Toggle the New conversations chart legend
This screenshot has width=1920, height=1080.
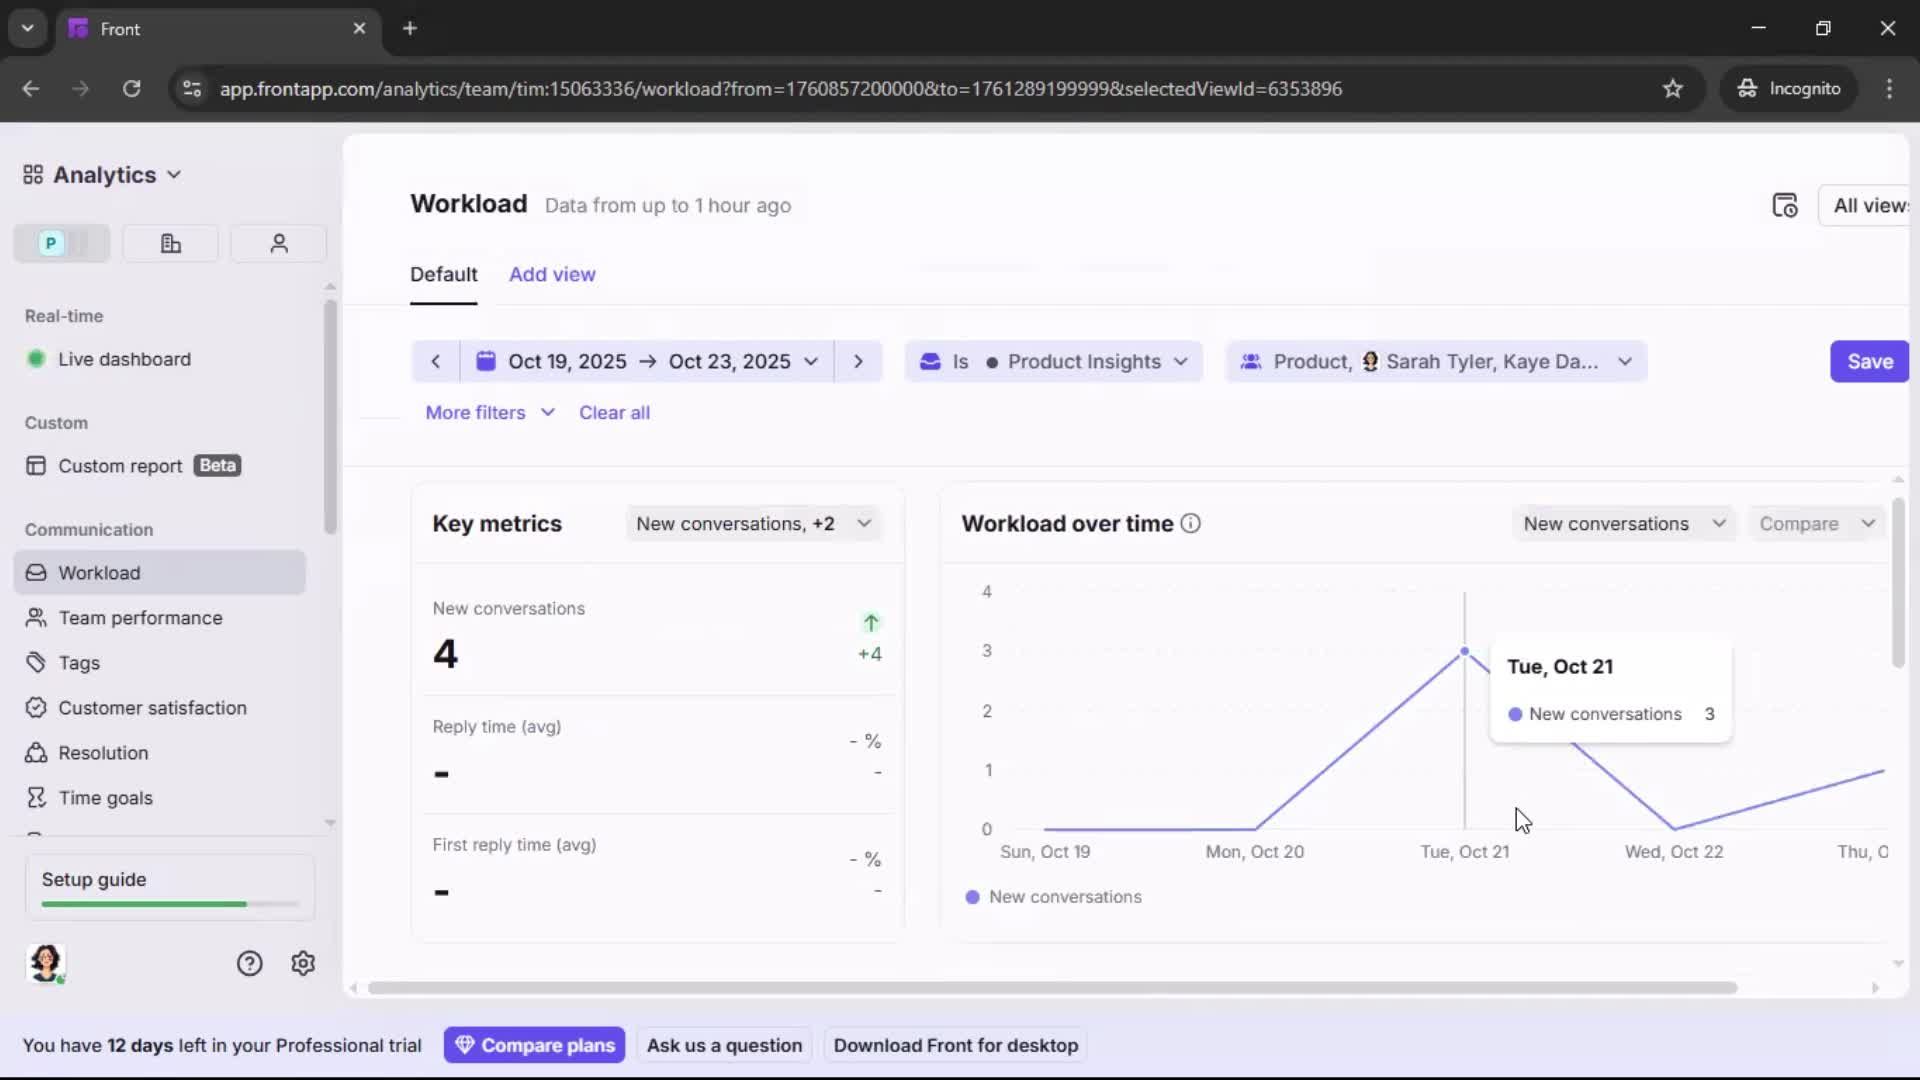1052,897
